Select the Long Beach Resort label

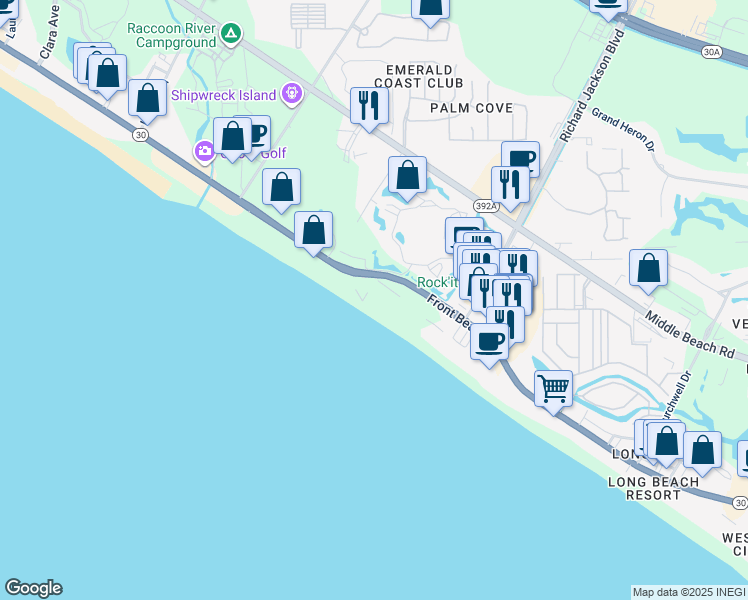[x=654, y=488]
